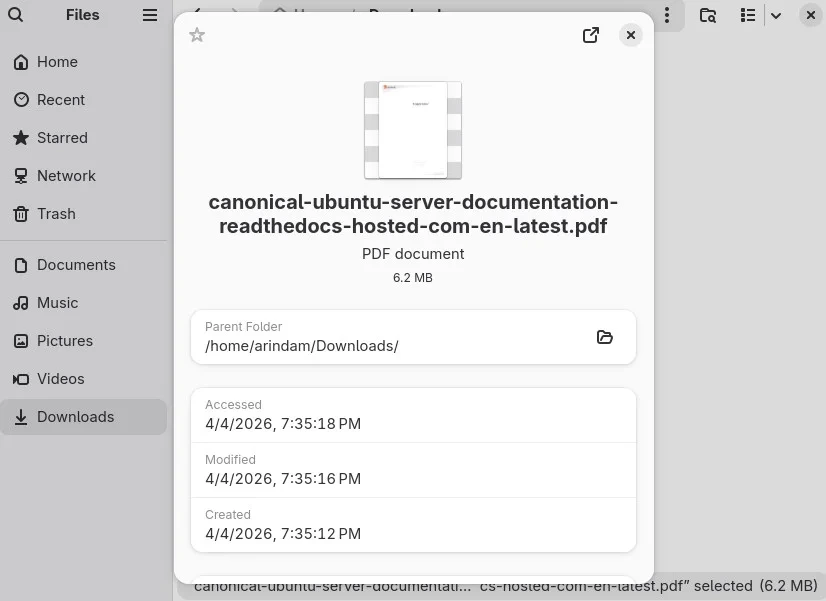Open Recent files location
The image size is (826, 601).
pyautogui.click(x=60, y=100)
